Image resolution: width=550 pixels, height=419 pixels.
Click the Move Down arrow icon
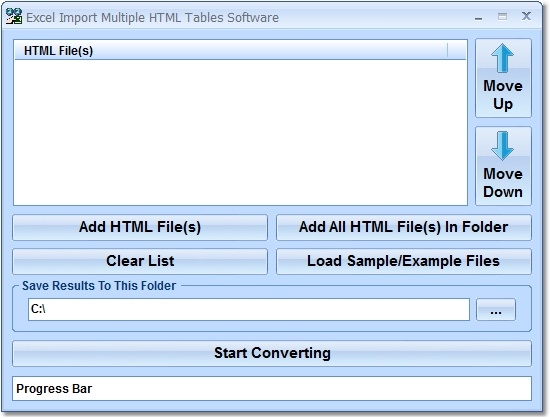pos(503,146)
